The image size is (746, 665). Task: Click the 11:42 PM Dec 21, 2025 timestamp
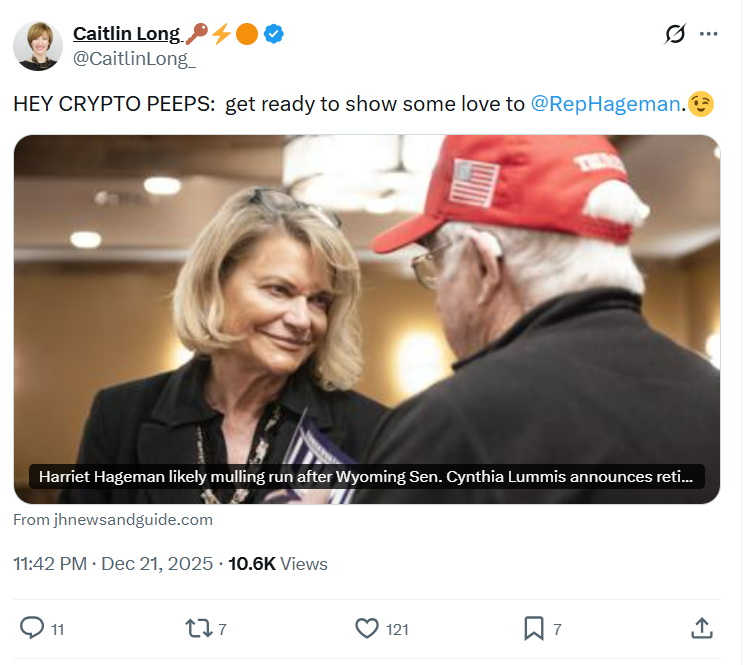coord(113,564)
